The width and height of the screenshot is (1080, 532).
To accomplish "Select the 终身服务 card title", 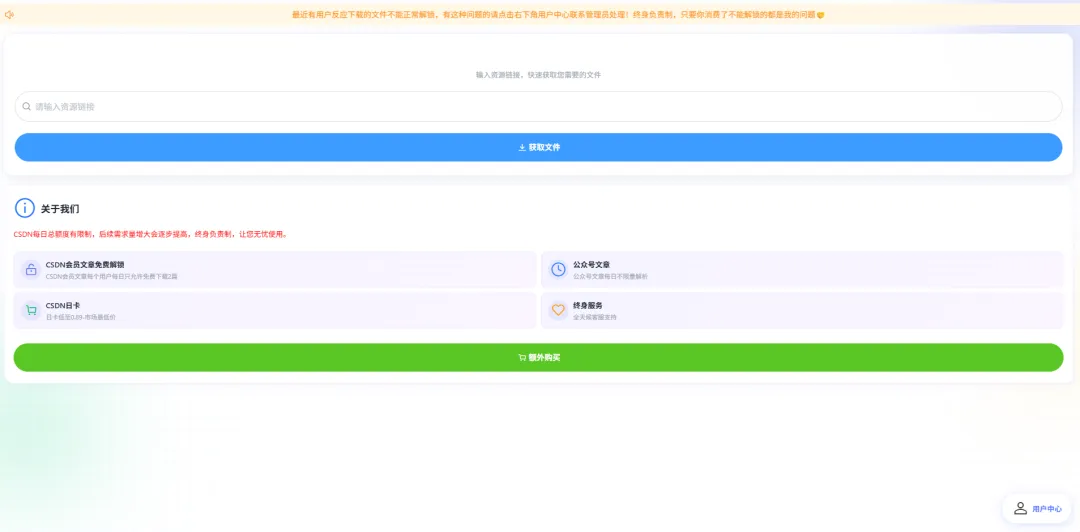I will click(588, 305).
